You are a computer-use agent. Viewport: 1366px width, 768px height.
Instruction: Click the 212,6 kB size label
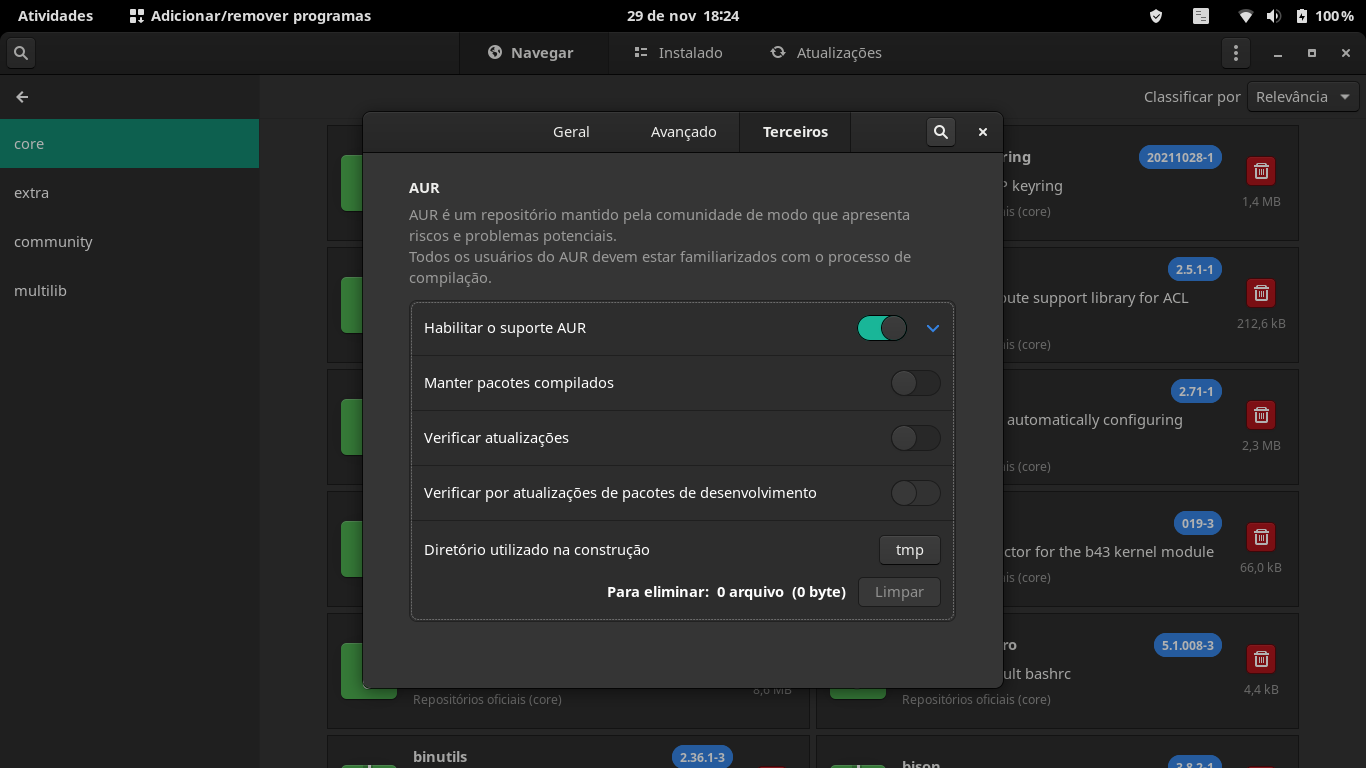coord(1261,324)
